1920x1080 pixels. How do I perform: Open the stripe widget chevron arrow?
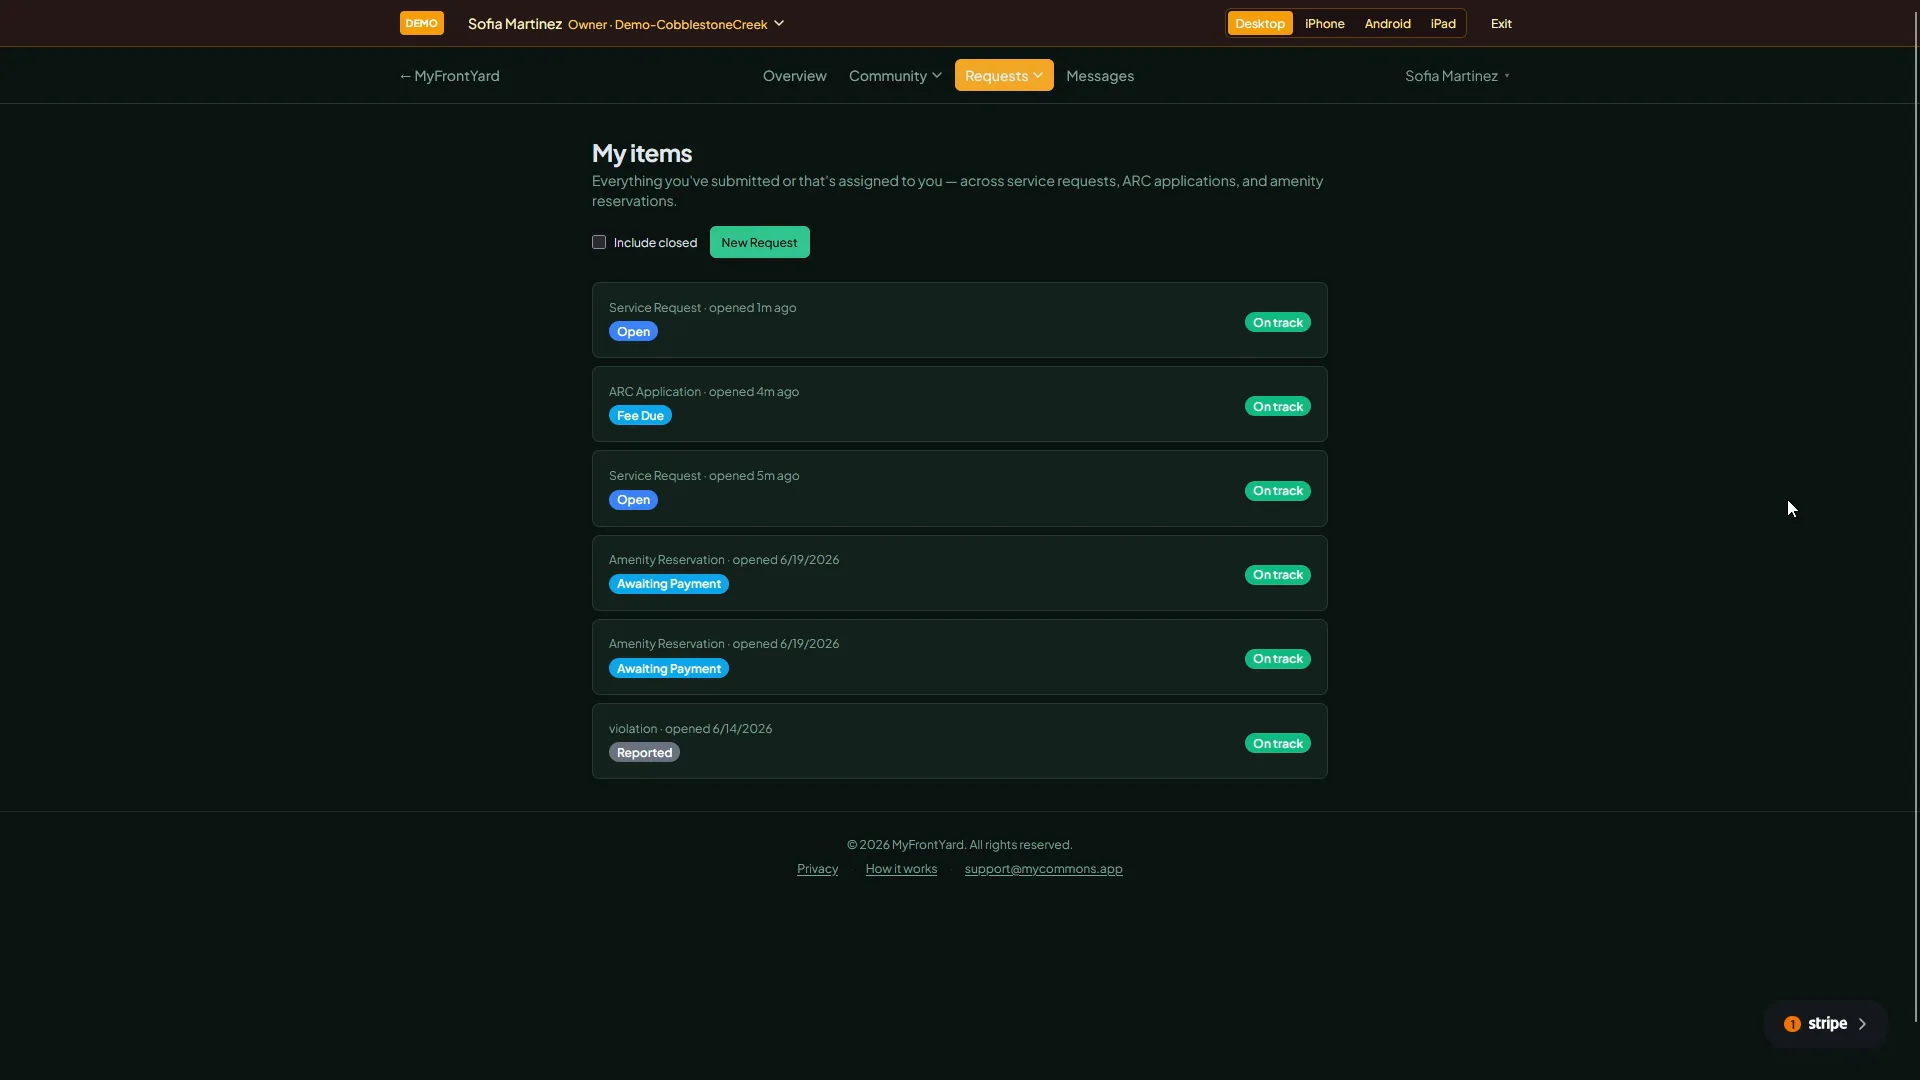click(1862, 1024)
